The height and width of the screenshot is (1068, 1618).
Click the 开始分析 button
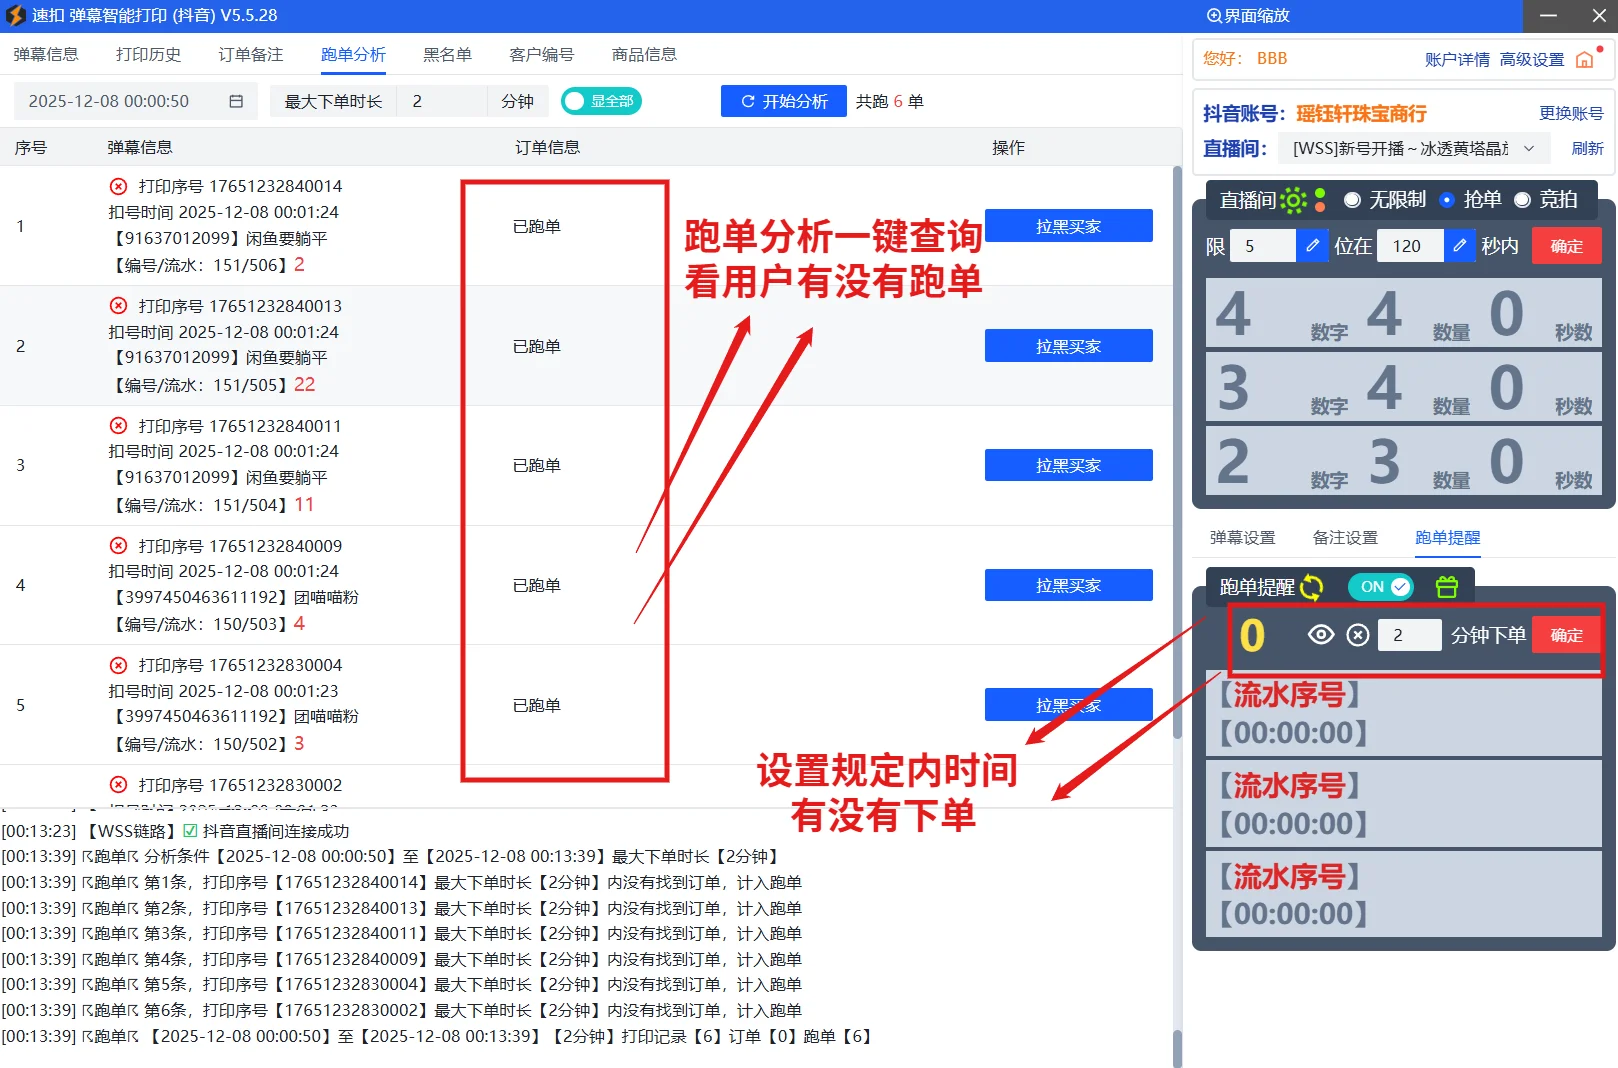coord(783,100)
